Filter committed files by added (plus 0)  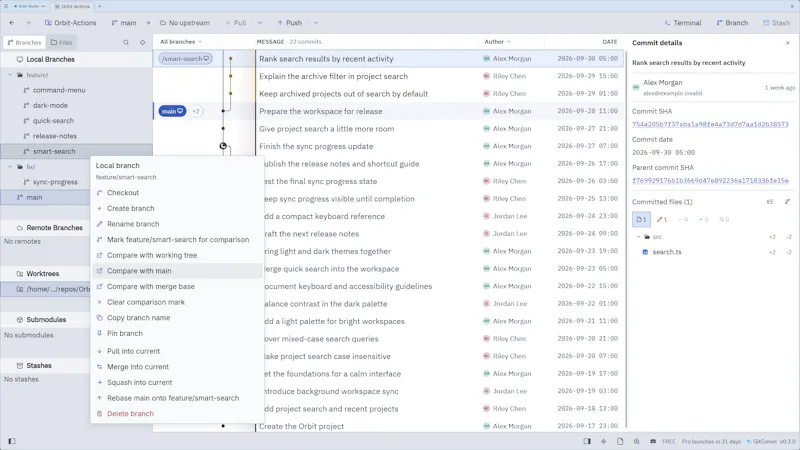pos(703,219)
